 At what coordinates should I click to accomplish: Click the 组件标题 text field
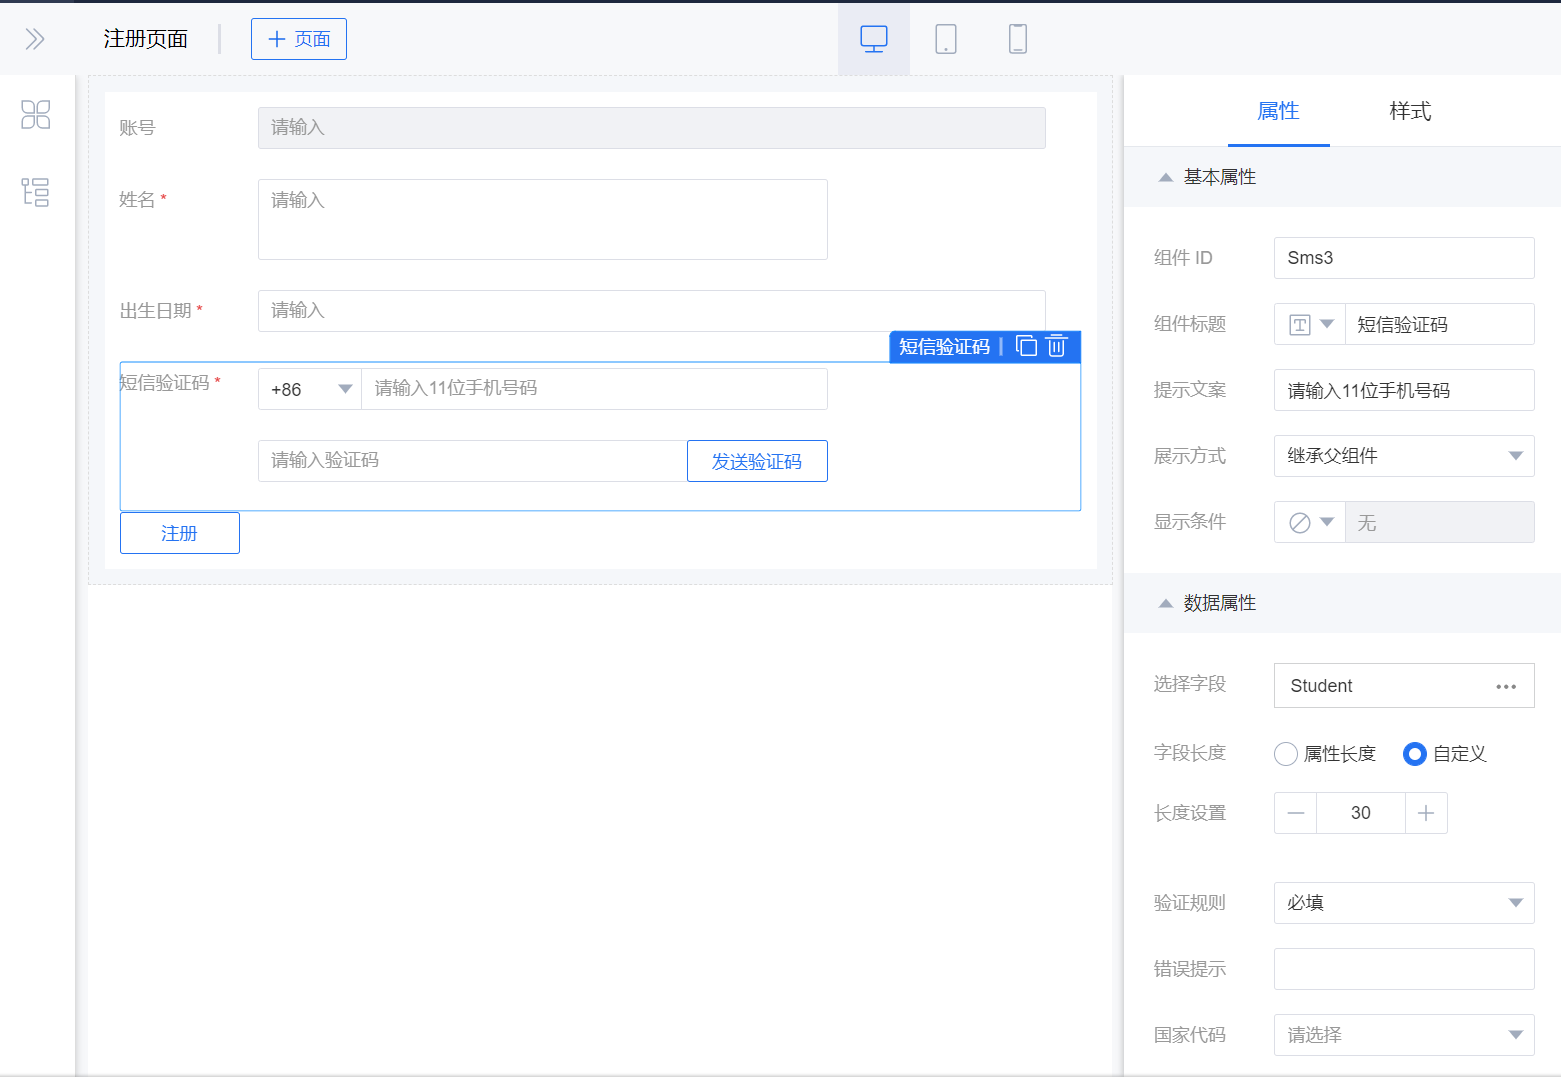[1439, 324]
